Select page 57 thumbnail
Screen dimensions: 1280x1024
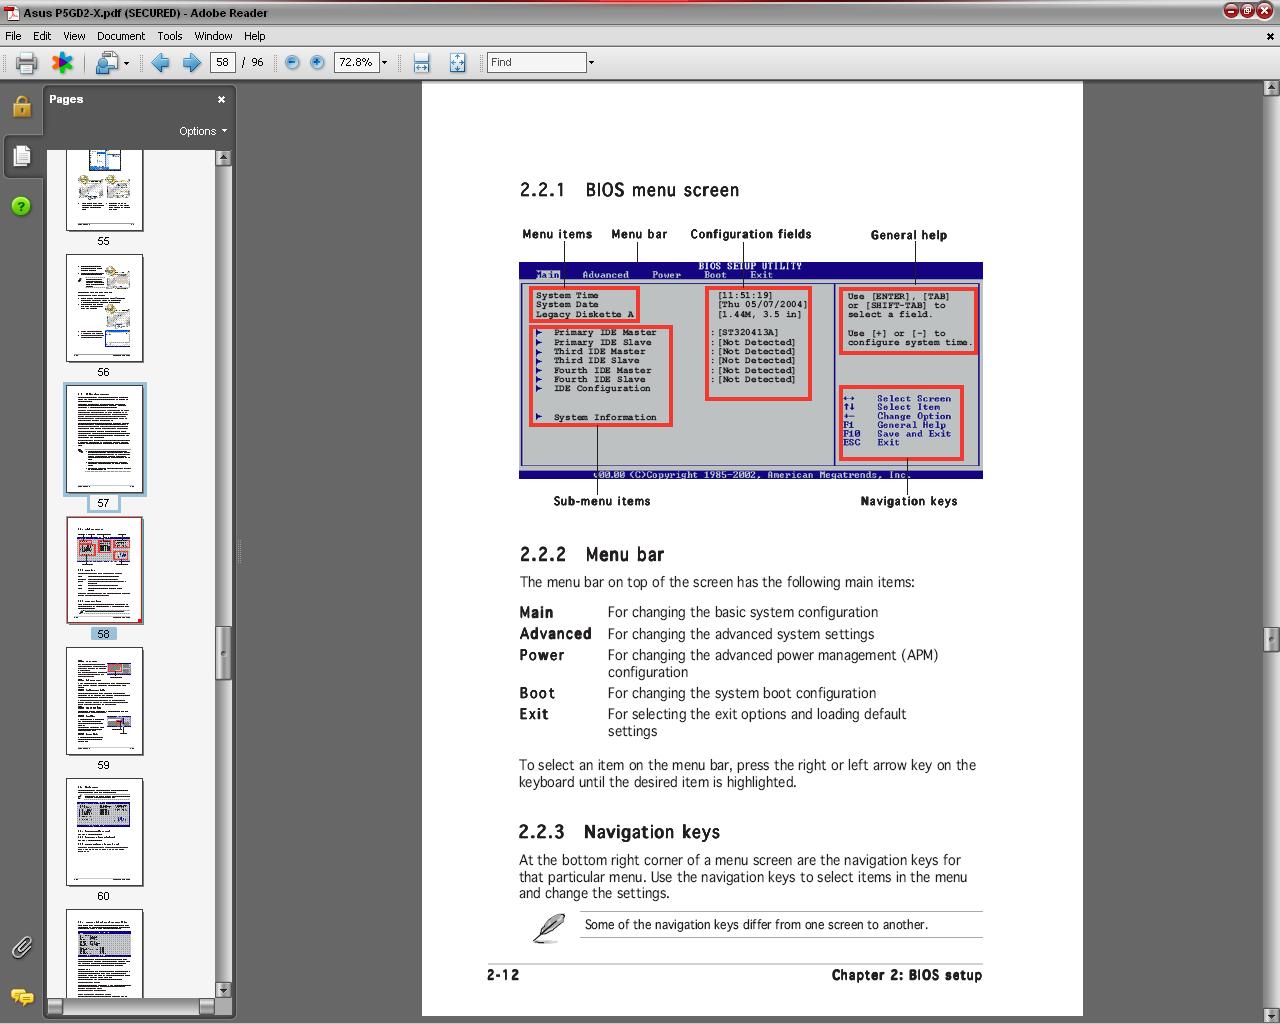(105, 439)
